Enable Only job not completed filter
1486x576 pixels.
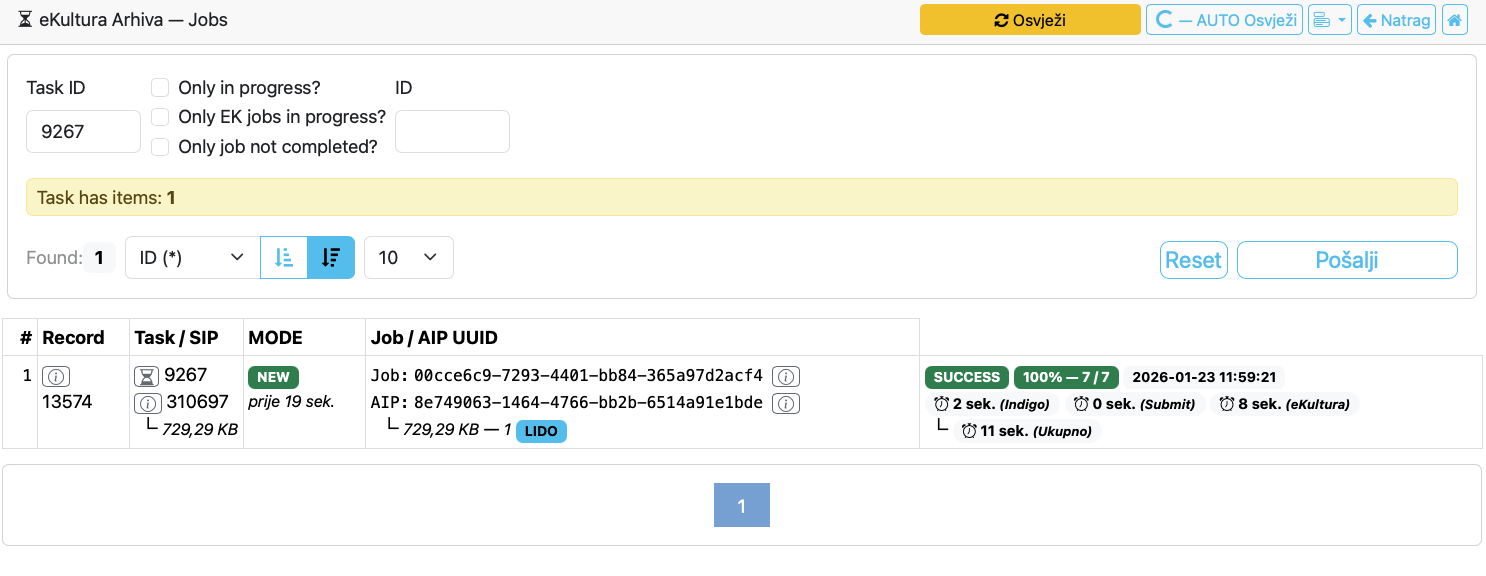click(160, 146)
